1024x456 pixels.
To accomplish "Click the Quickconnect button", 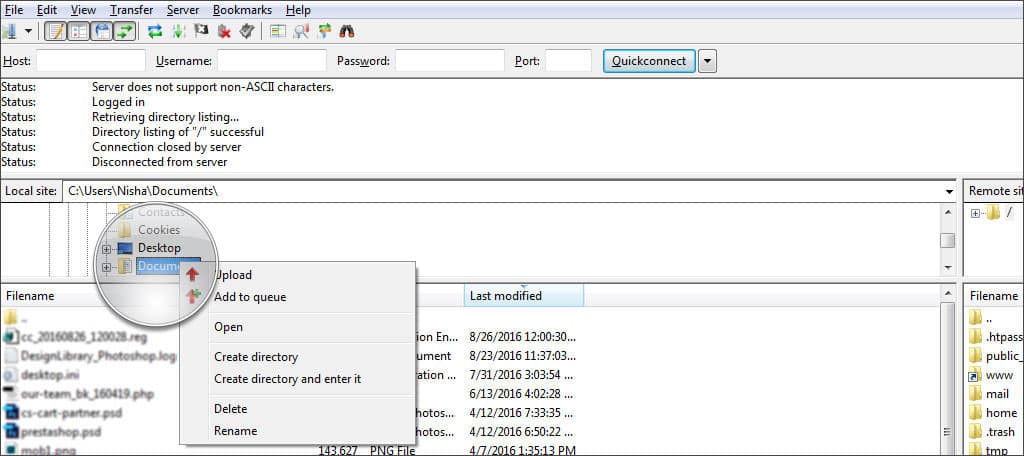I will (649, 61).
